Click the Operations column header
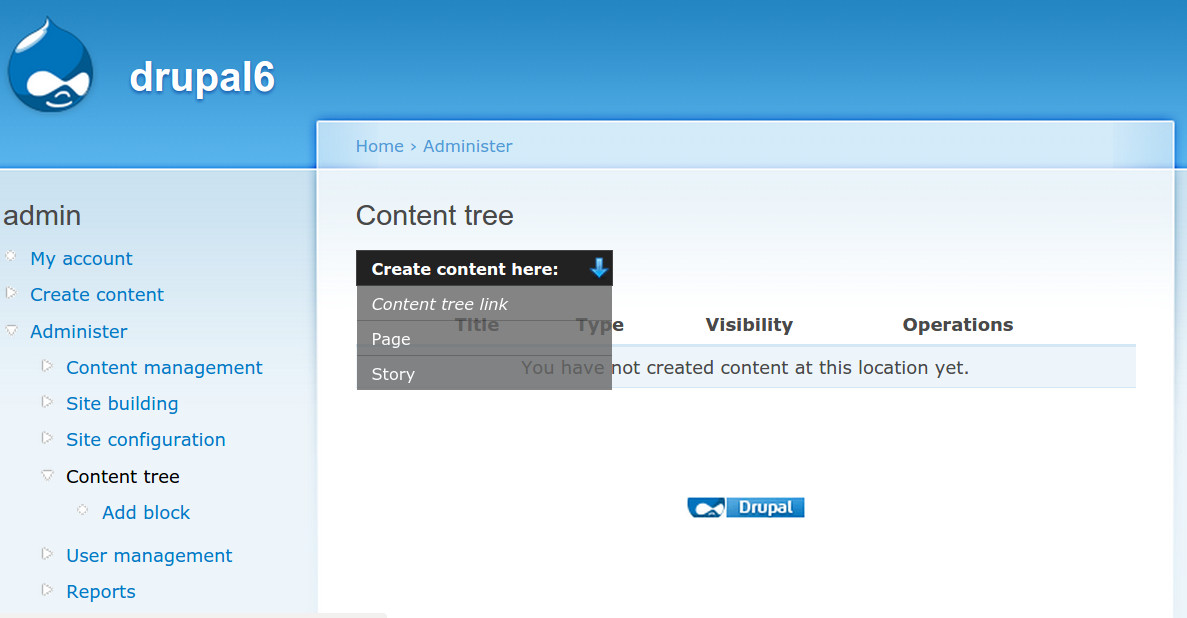Viewport: 1187px width, 618px height. [958, 325]
